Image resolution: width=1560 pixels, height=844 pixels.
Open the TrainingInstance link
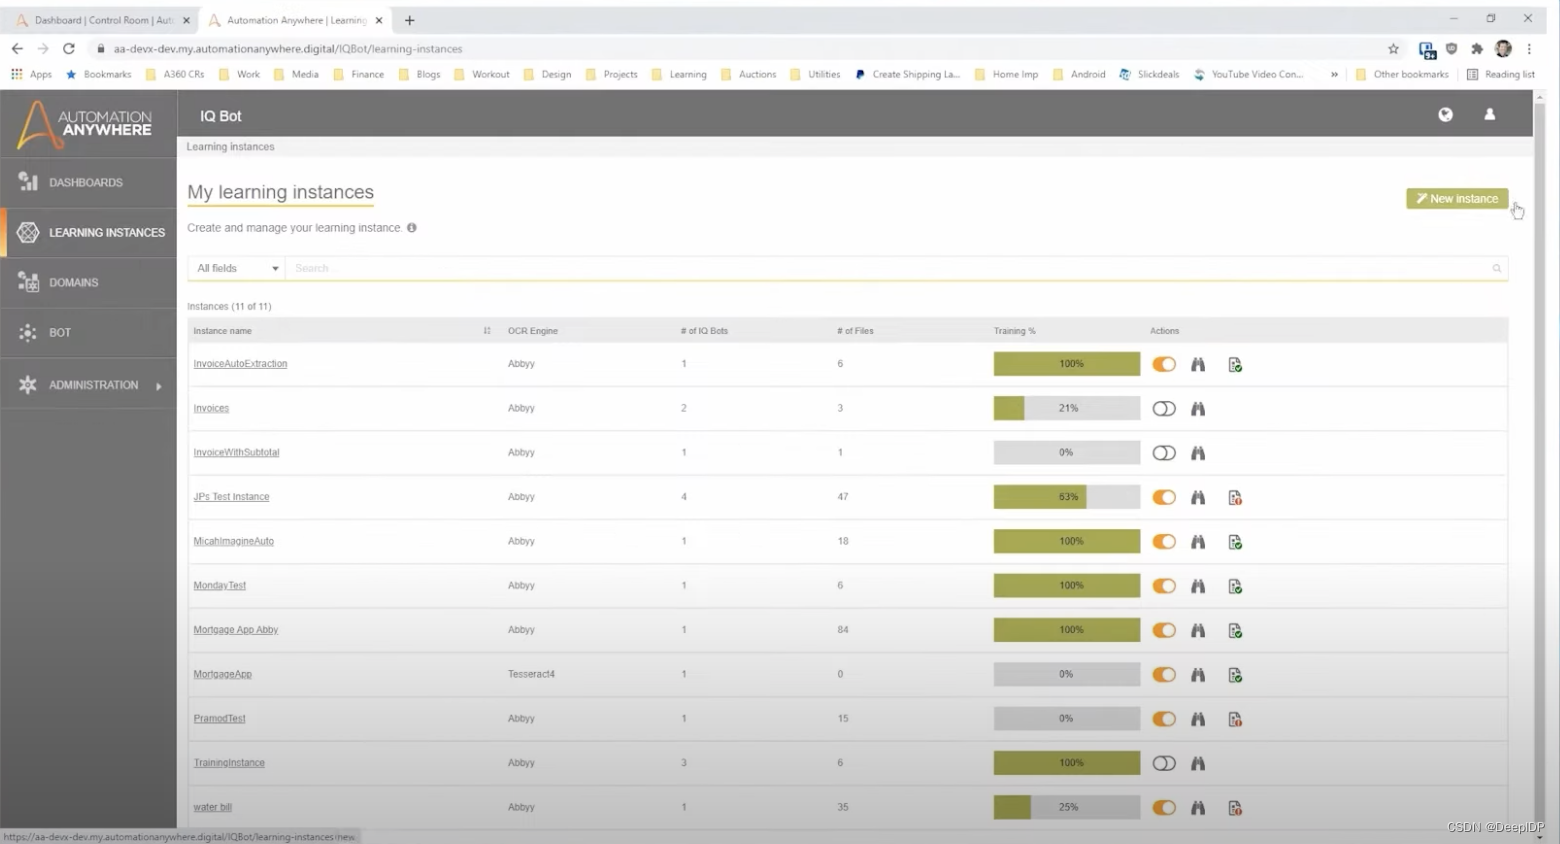pyautogui.click(x=229, y=763)
